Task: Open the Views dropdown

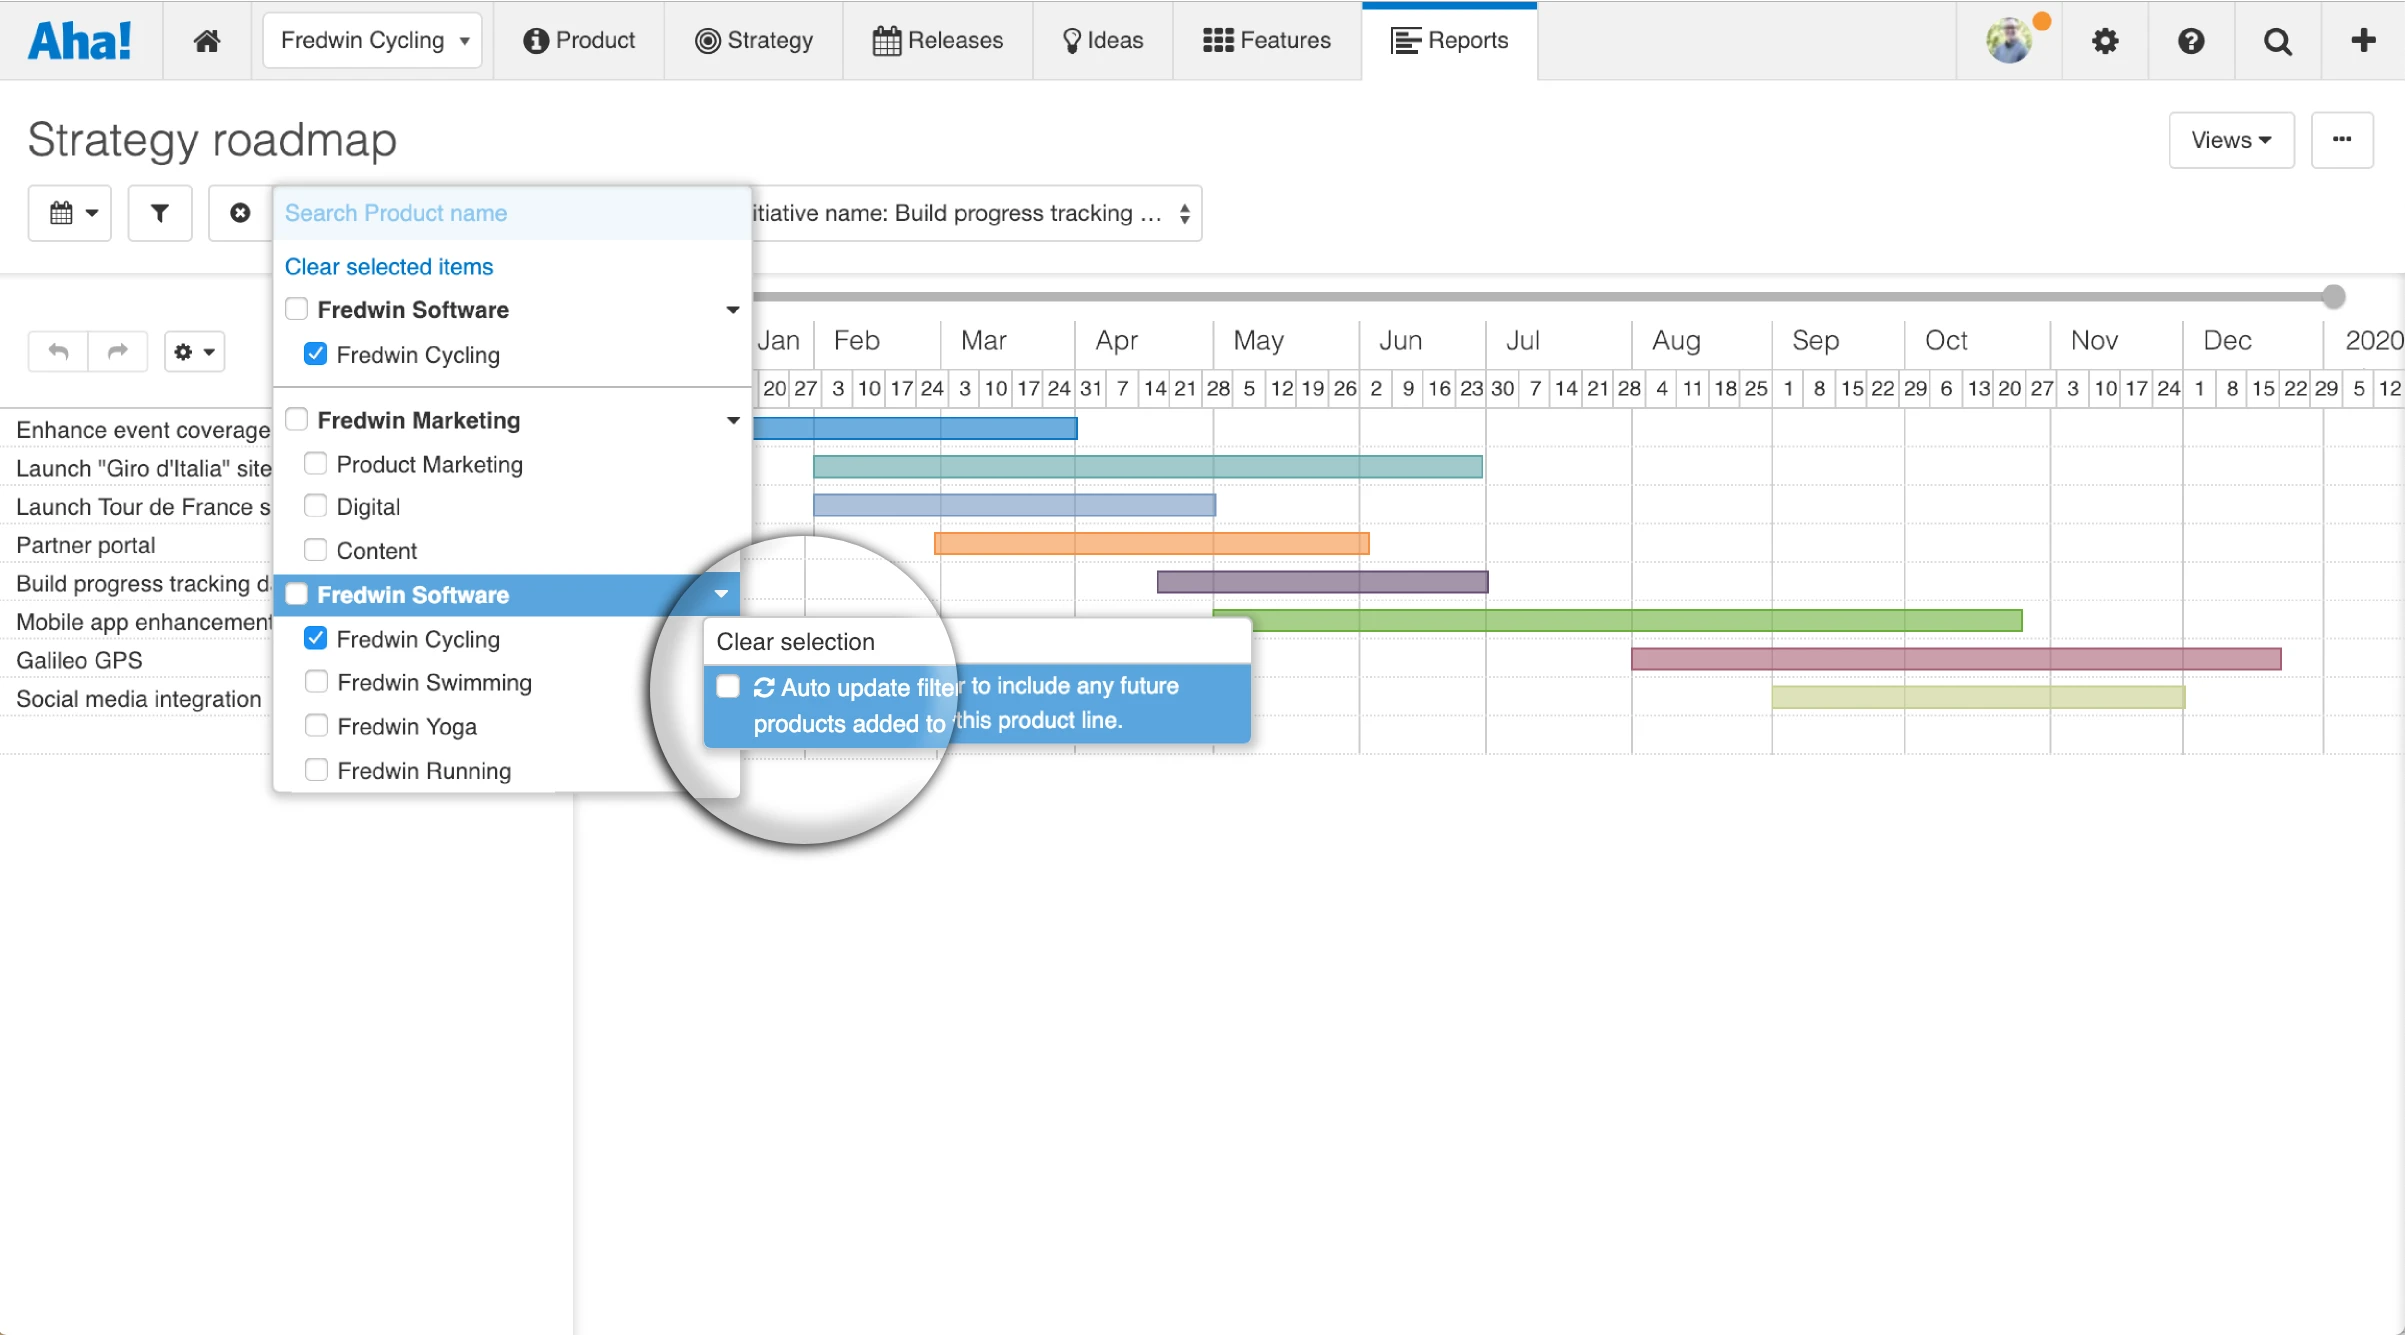Action: (2231, 140)
